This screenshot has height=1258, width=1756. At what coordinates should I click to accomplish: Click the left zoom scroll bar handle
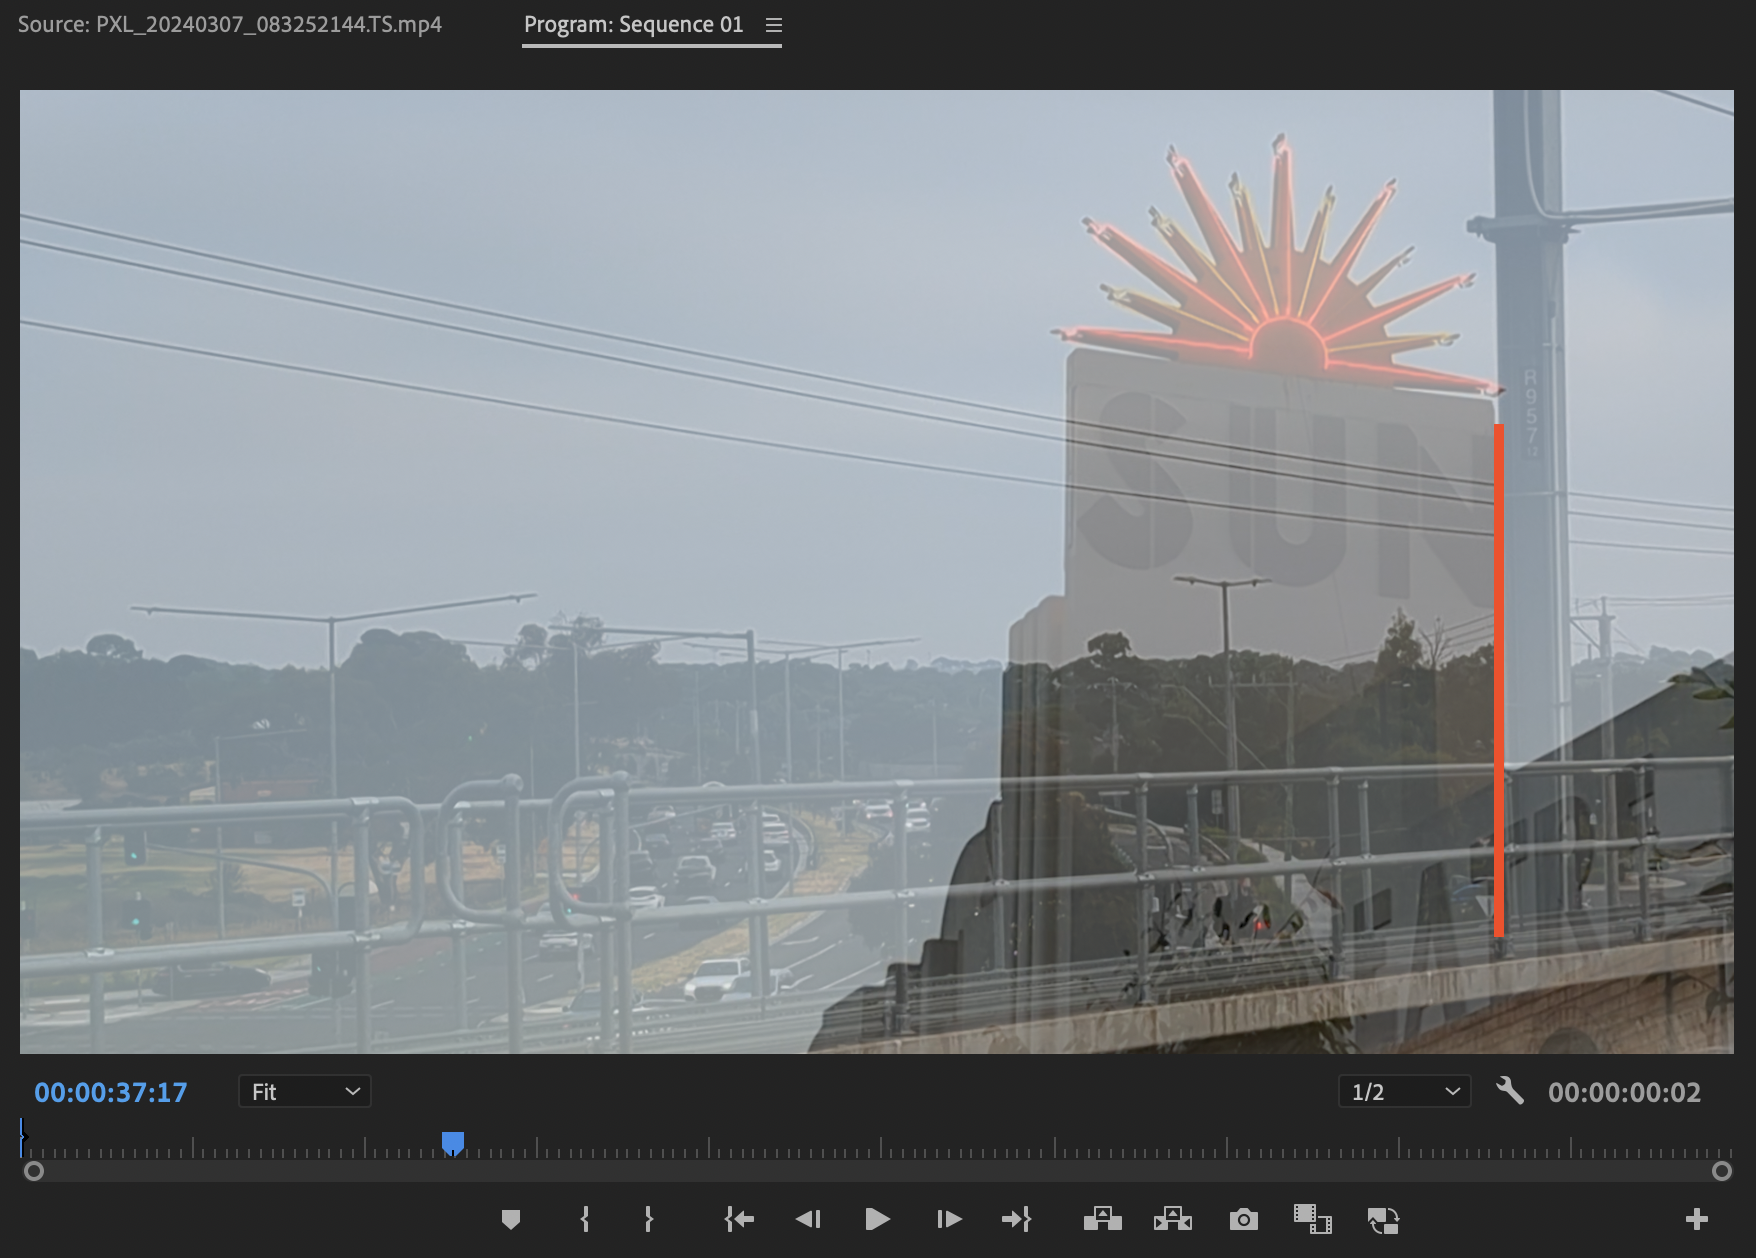(34, 1171)
